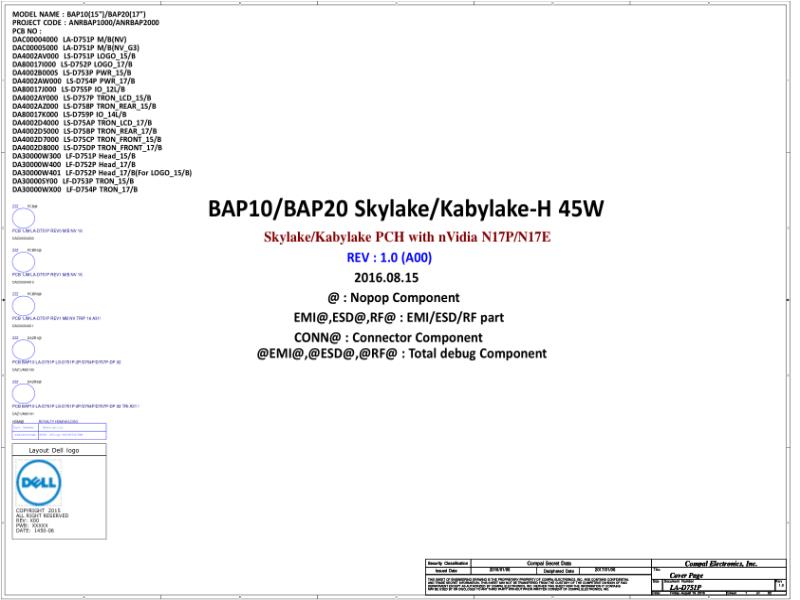Click the row "DA30000W400 LF-D752P Head_17/B"
Screen dimensions: 800x600
(x=74, y=164)
